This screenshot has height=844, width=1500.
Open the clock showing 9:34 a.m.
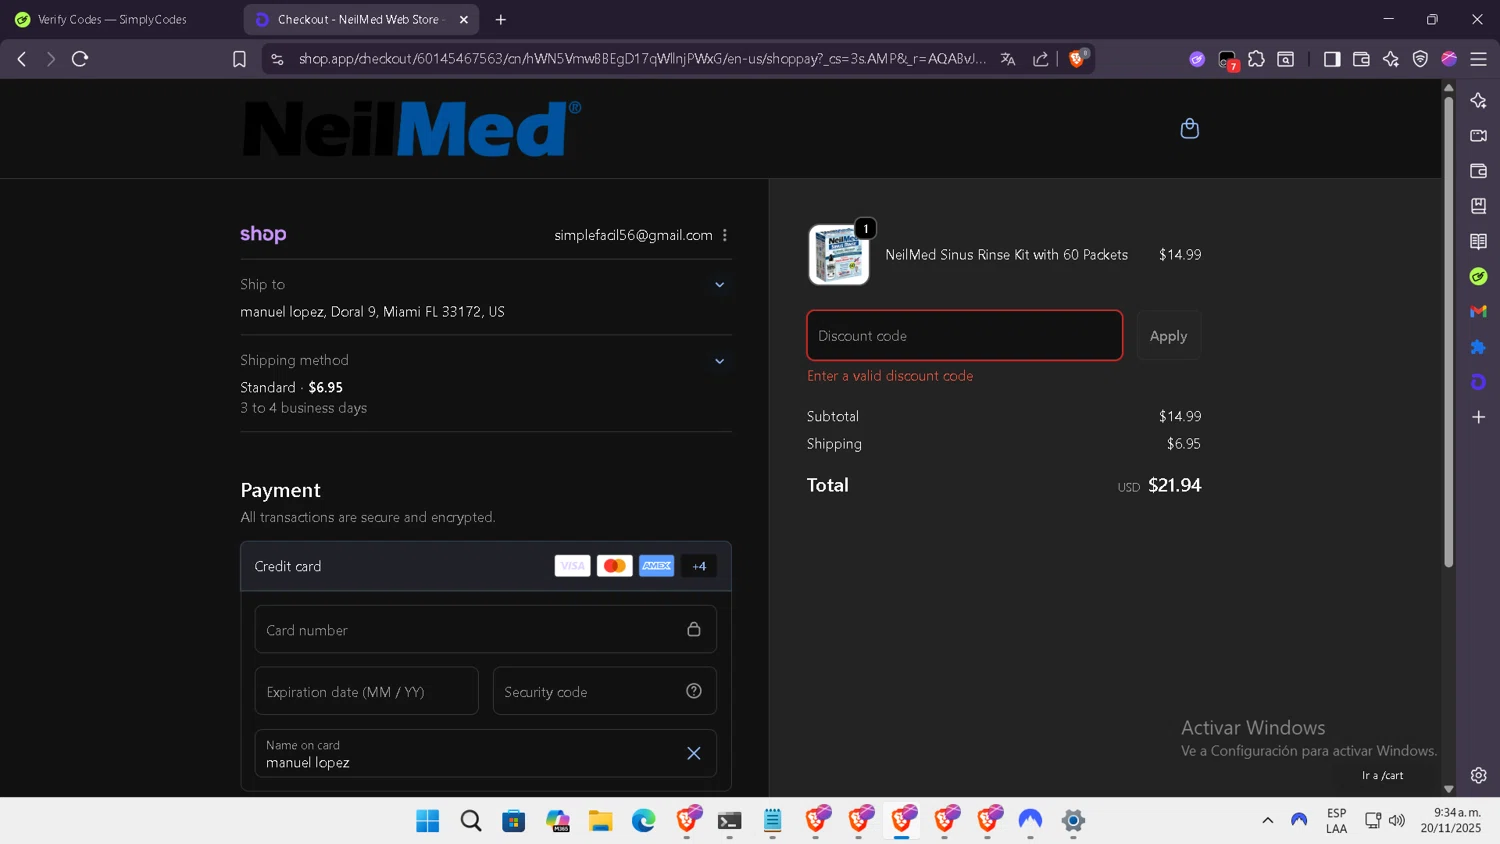pyautogui.click(x=1451, y=820)
